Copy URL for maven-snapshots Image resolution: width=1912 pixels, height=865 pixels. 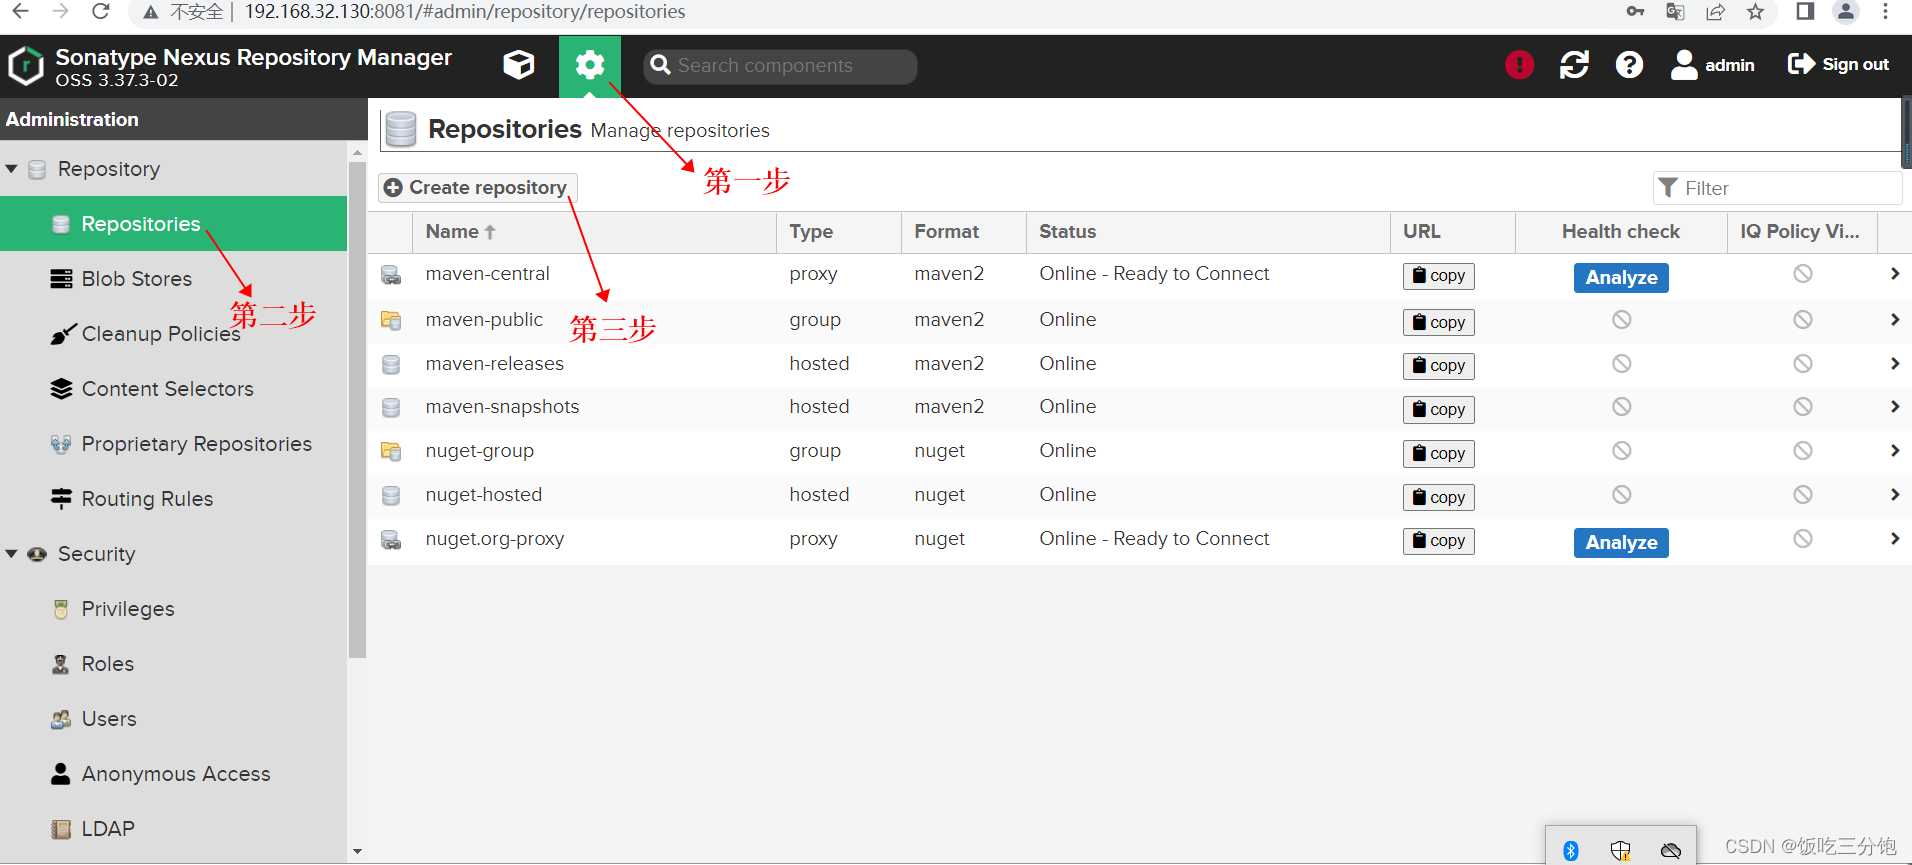pos(1438,410)
